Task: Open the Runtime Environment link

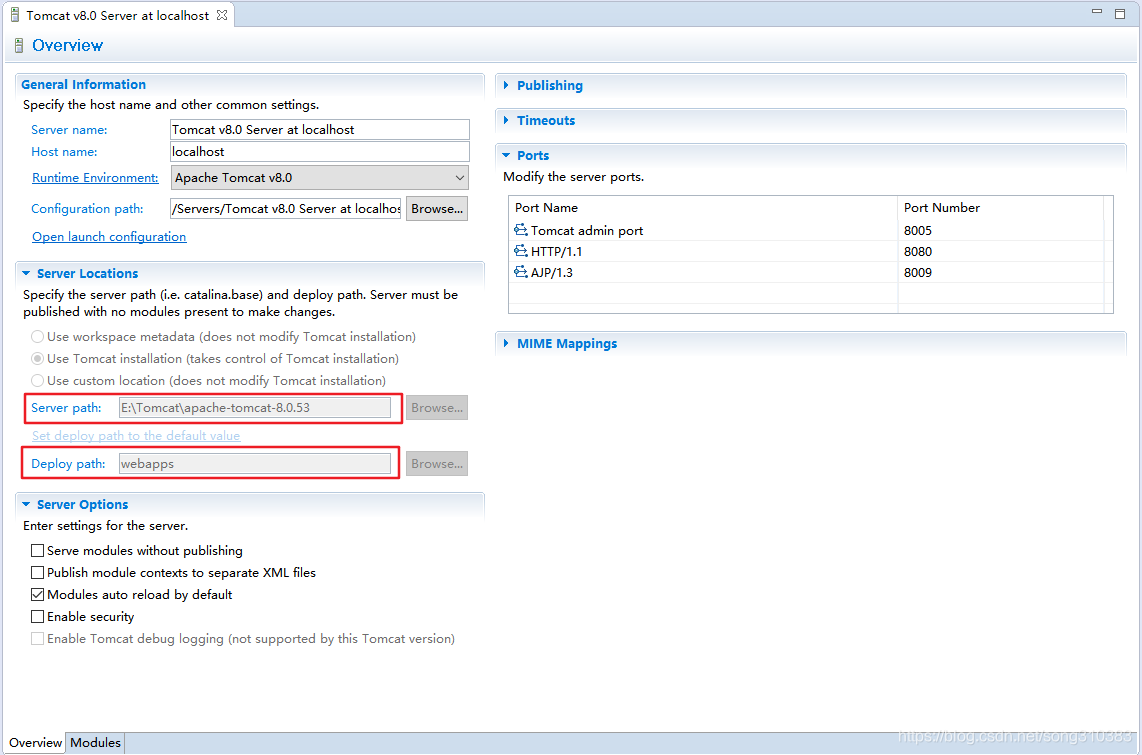Action: tap(95, 178)
